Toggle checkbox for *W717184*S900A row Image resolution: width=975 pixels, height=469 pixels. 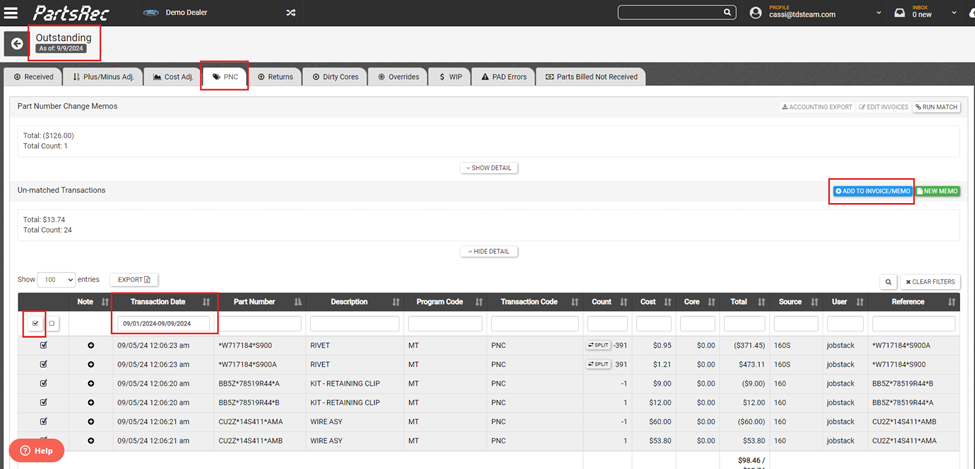point(44,363)
